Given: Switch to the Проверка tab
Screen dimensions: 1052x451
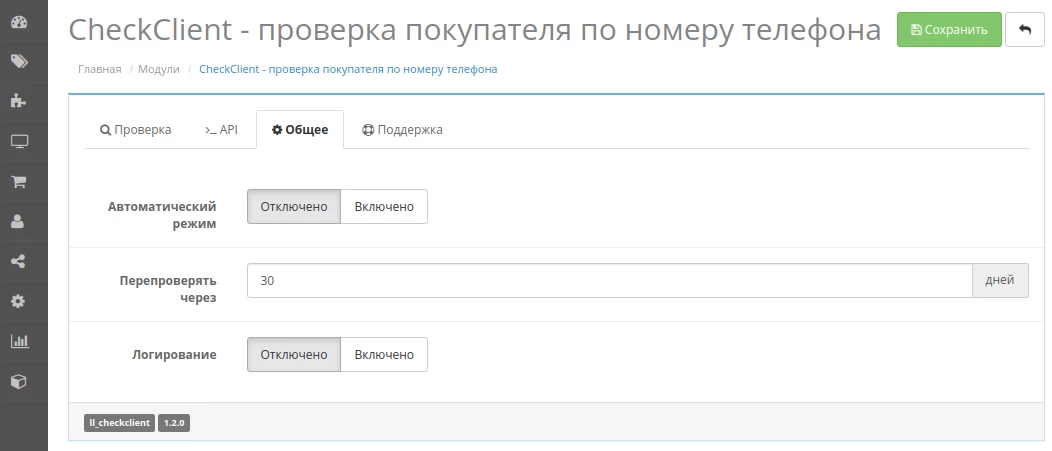Looking at the screenshot, I should tap(136, 130).
